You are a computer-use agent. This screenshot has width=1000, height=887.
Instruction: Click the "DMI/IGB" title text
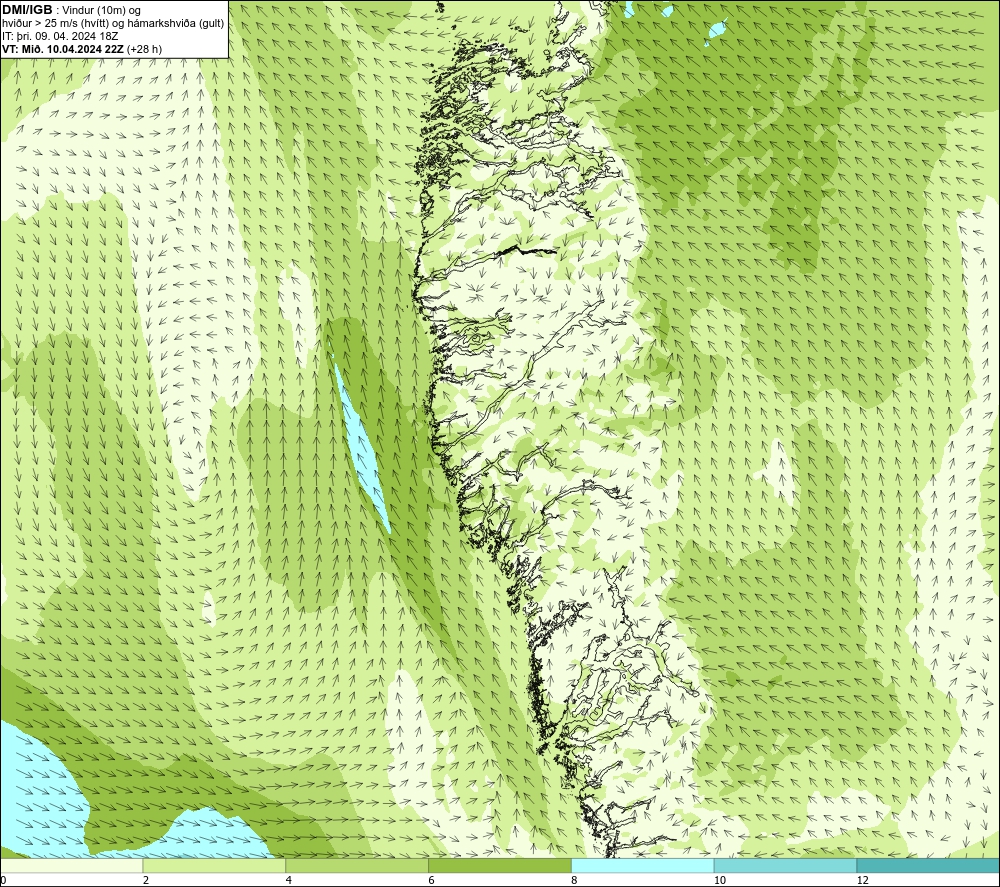pos(27,10)
